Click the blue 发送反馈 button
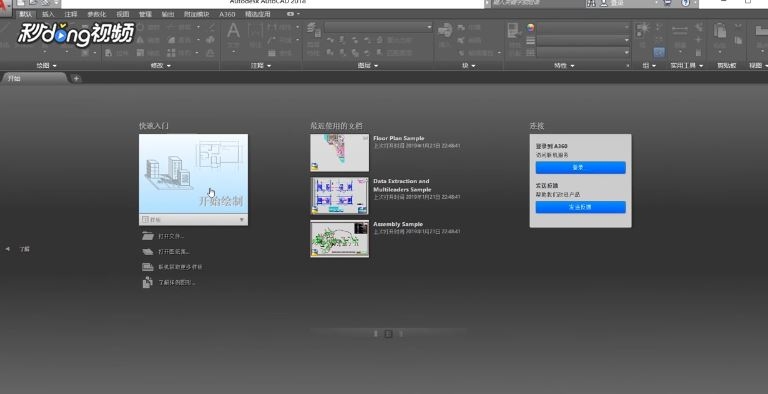The width and height of the screenshot is (768, 394). [580, 207]
